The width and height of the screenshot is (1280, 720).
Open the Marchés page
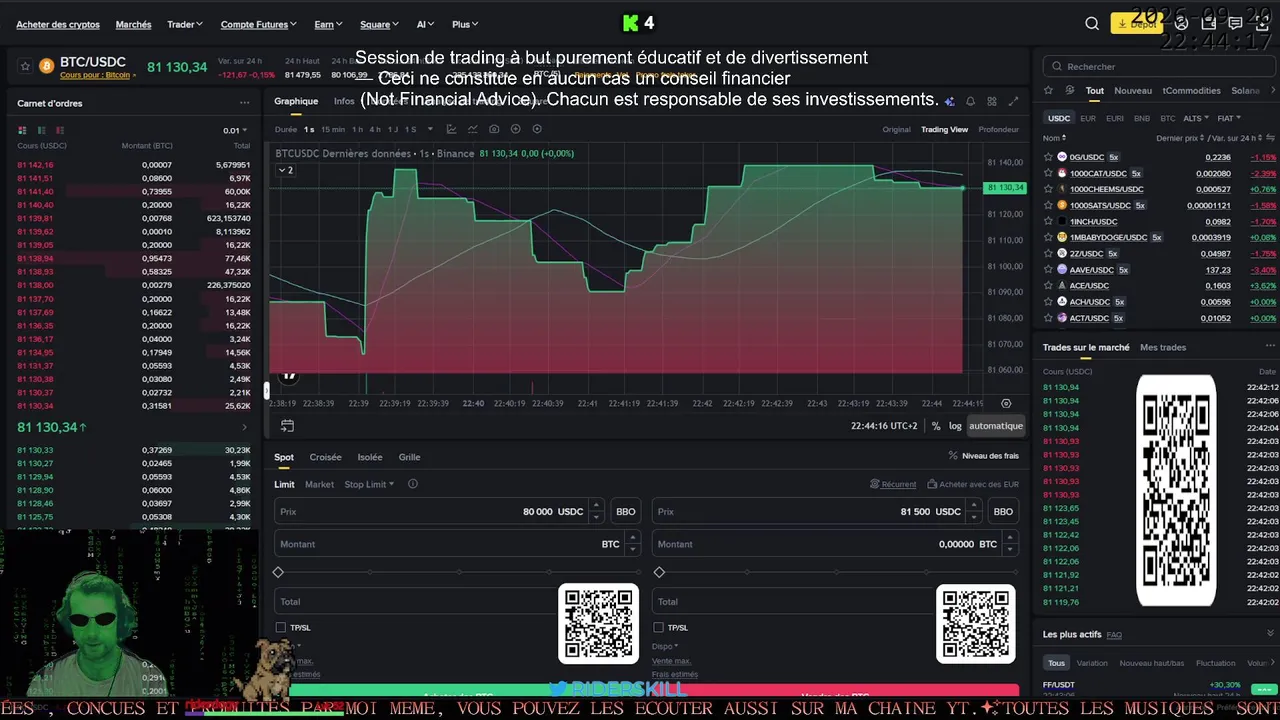[133, 24]
